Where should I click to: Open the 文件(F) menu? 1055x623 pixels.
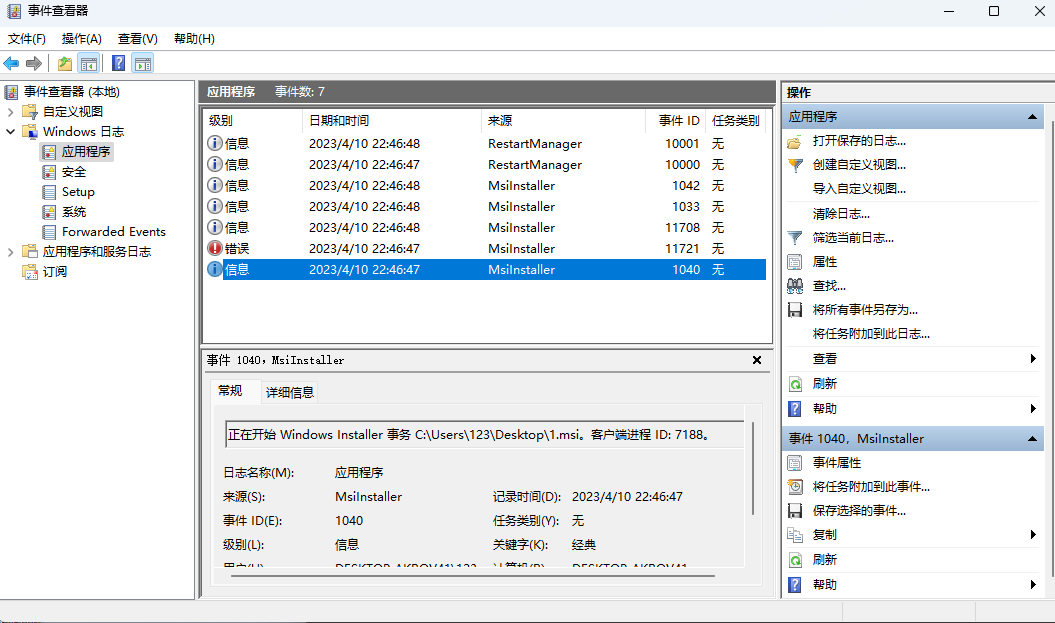tap(27, 39)
